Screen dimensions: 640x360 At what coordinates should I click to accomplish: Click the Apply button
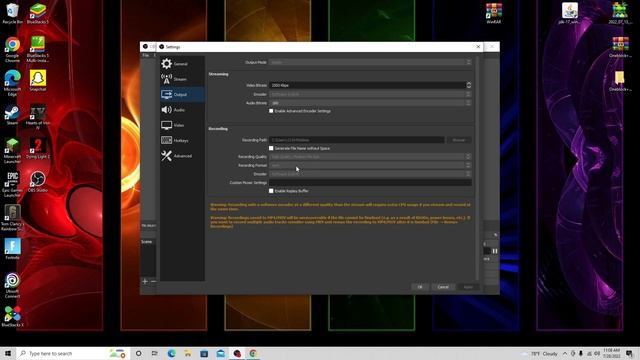point(468,287)
